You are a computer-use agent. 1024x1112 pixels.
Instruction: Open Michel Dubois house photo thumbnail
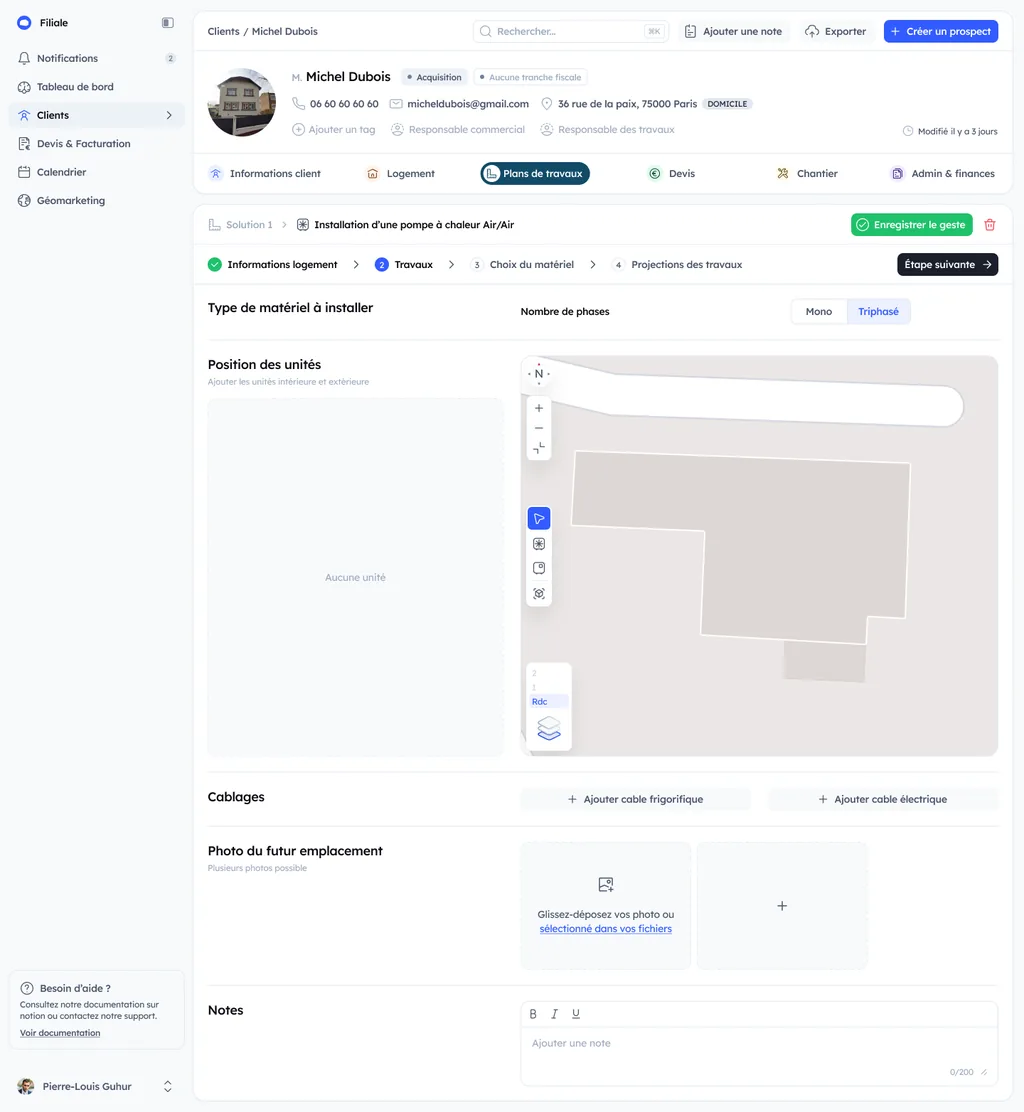point(242,102)
